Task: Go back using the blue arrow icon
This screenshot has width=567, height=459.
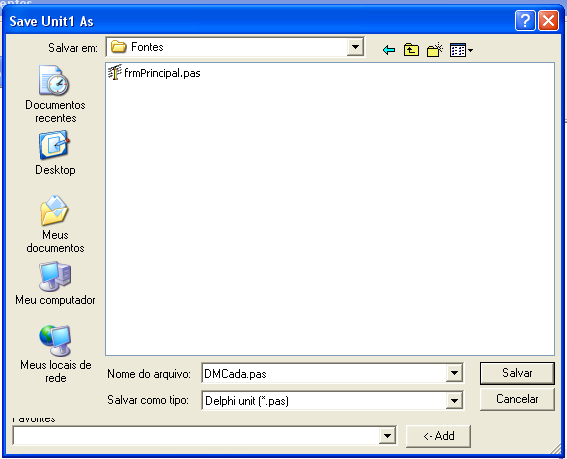Action: tap(389, 50)
